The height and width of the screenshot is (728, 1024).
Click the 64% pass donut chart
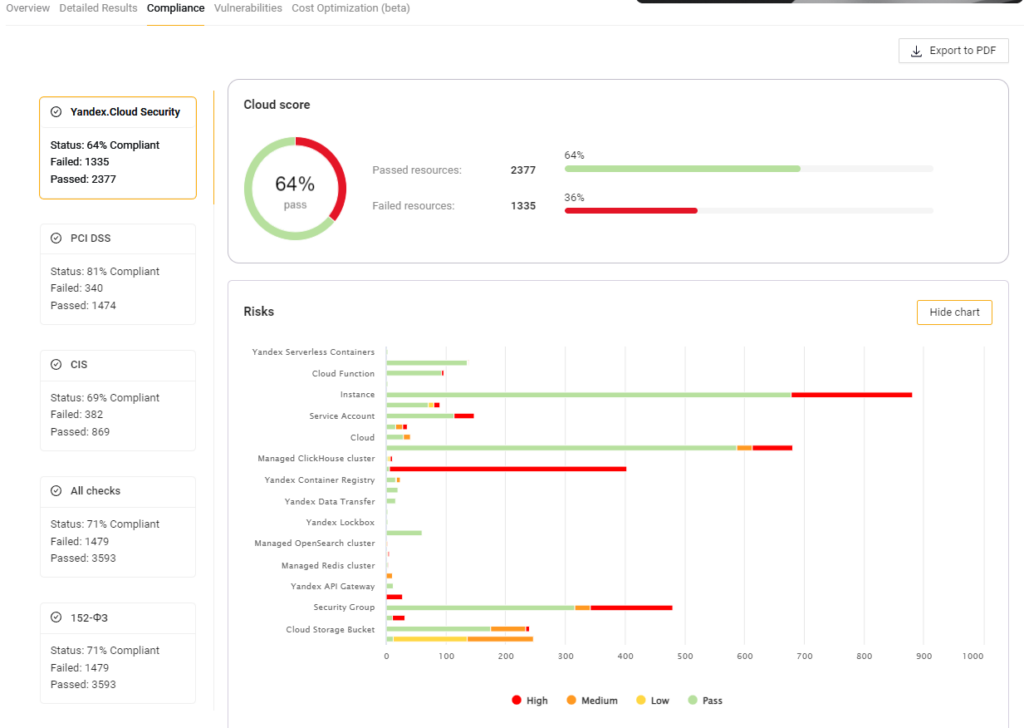coord(295,188)
